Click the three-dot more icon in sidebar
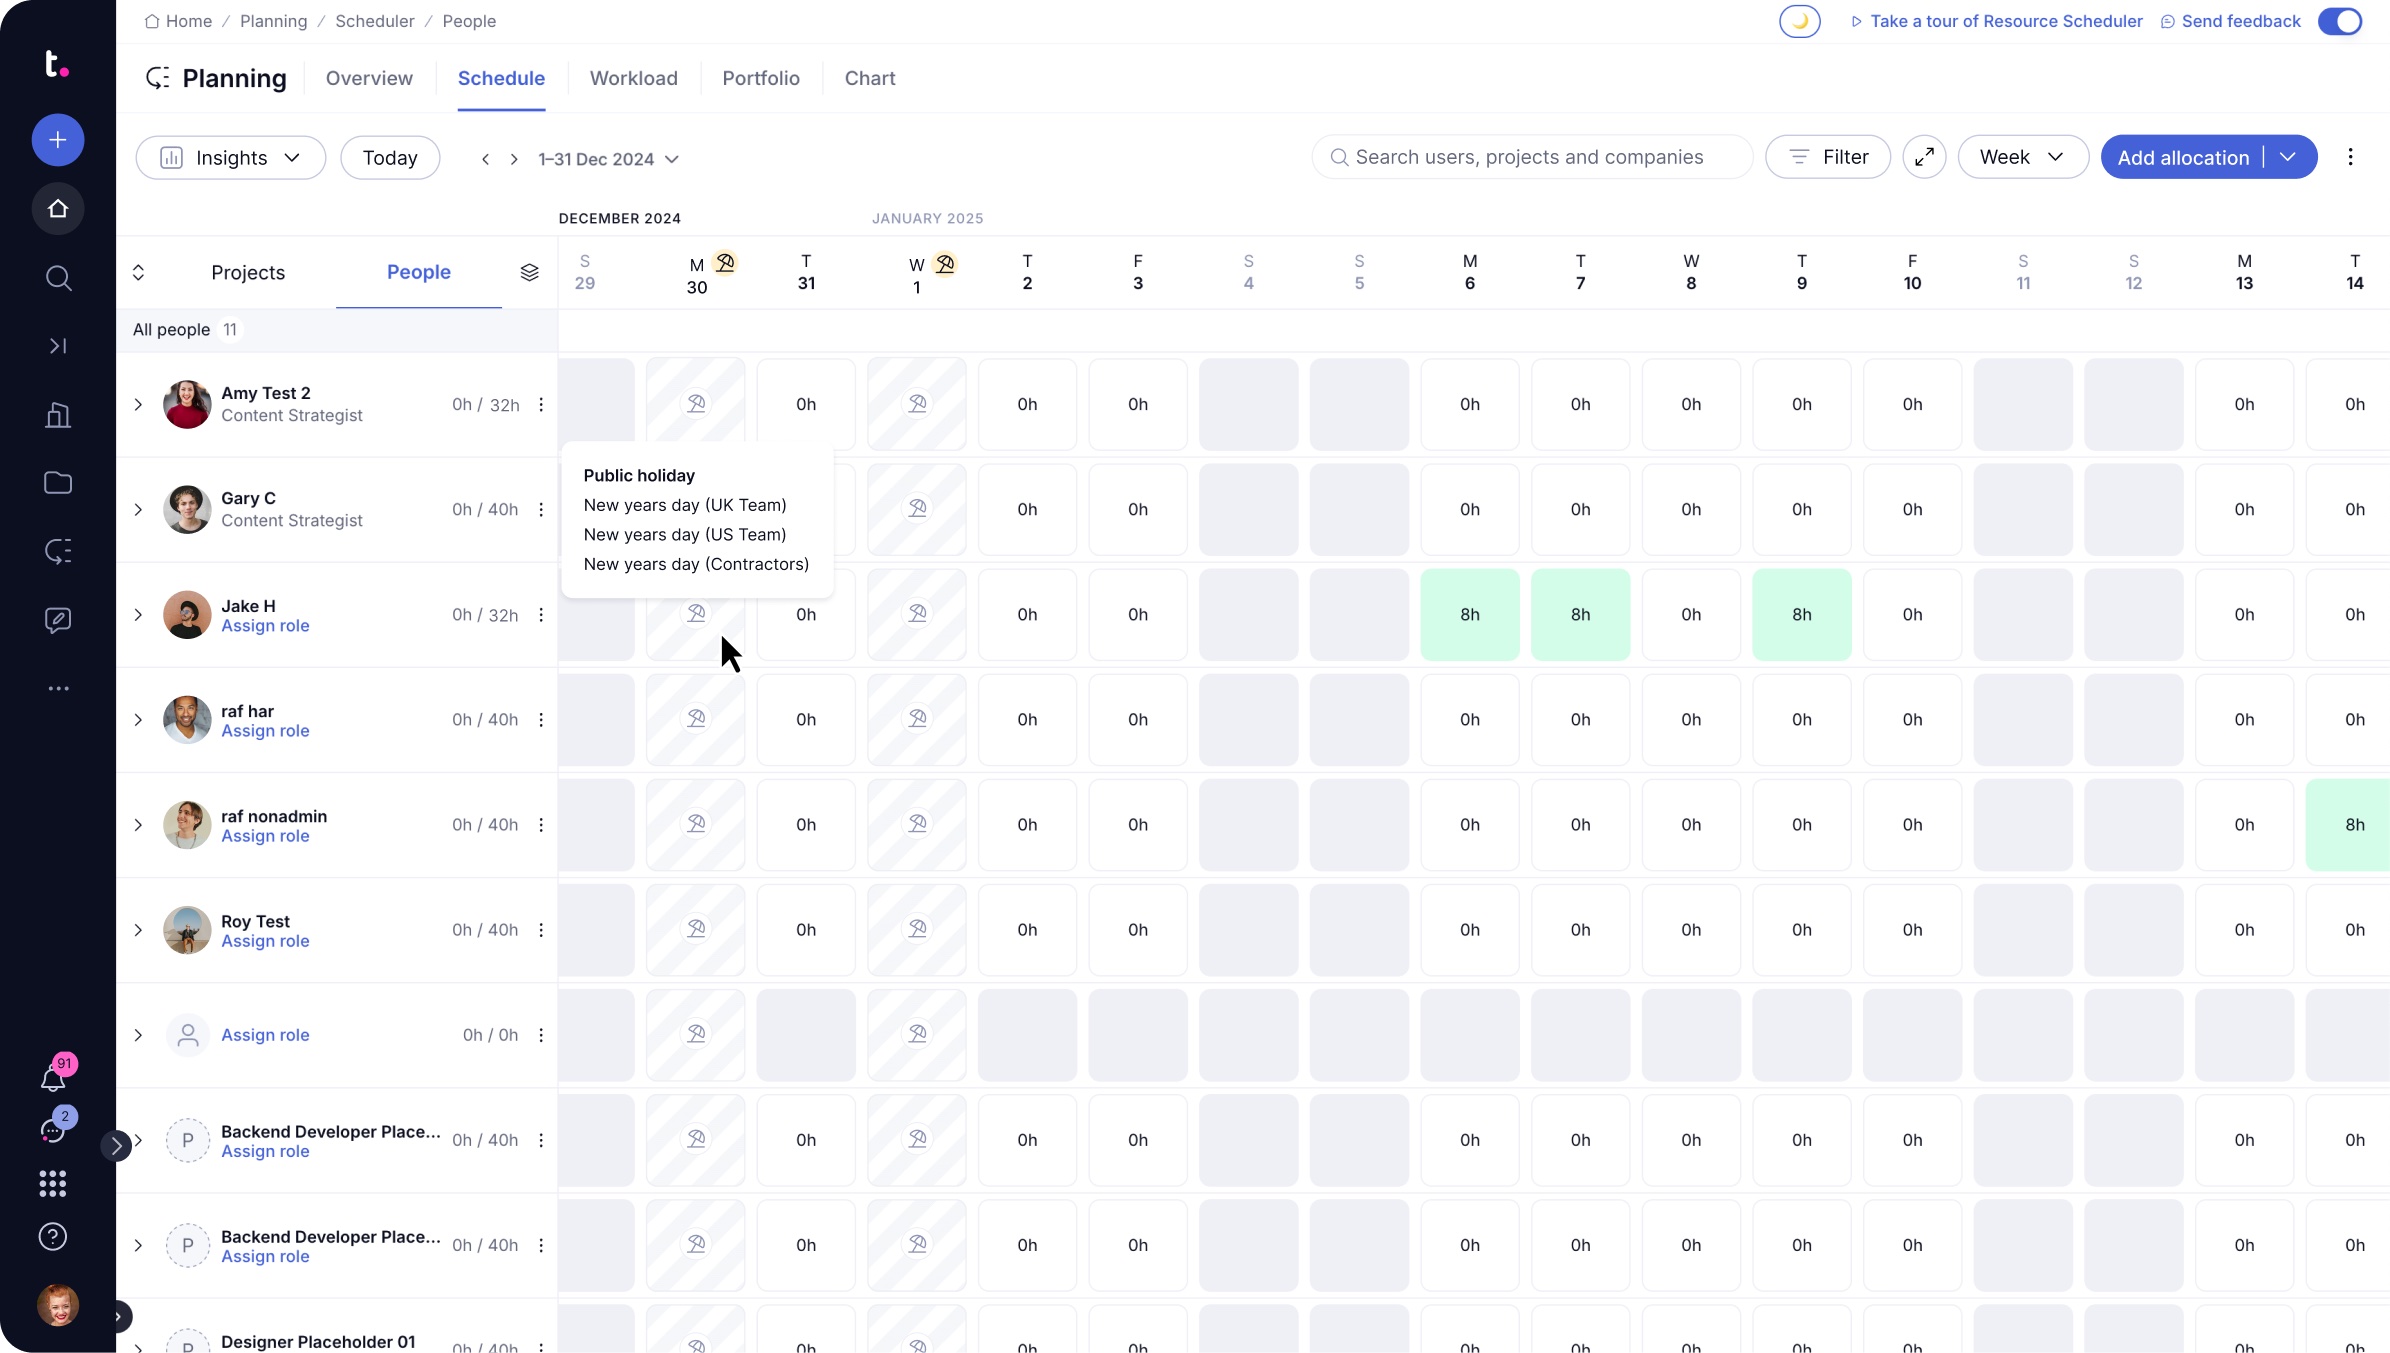 point(58,688)
